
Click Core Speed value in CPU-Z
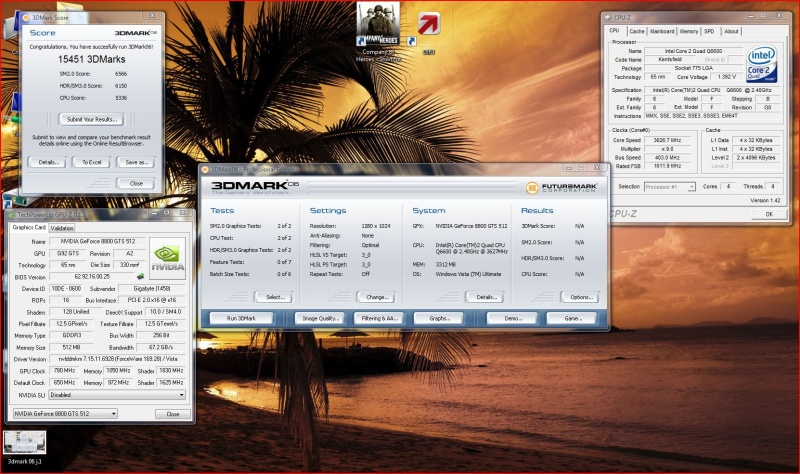(x=667, y=140)
